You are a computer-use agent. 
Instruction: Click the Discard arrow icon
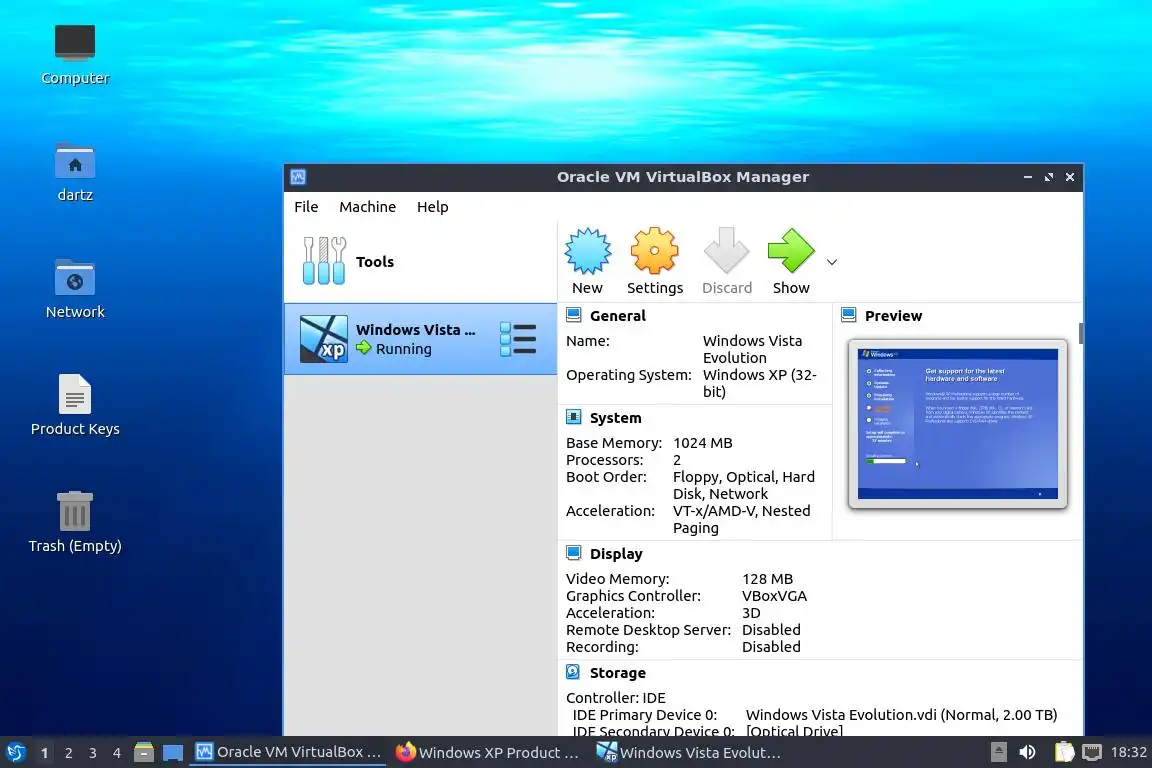[726, 251]
